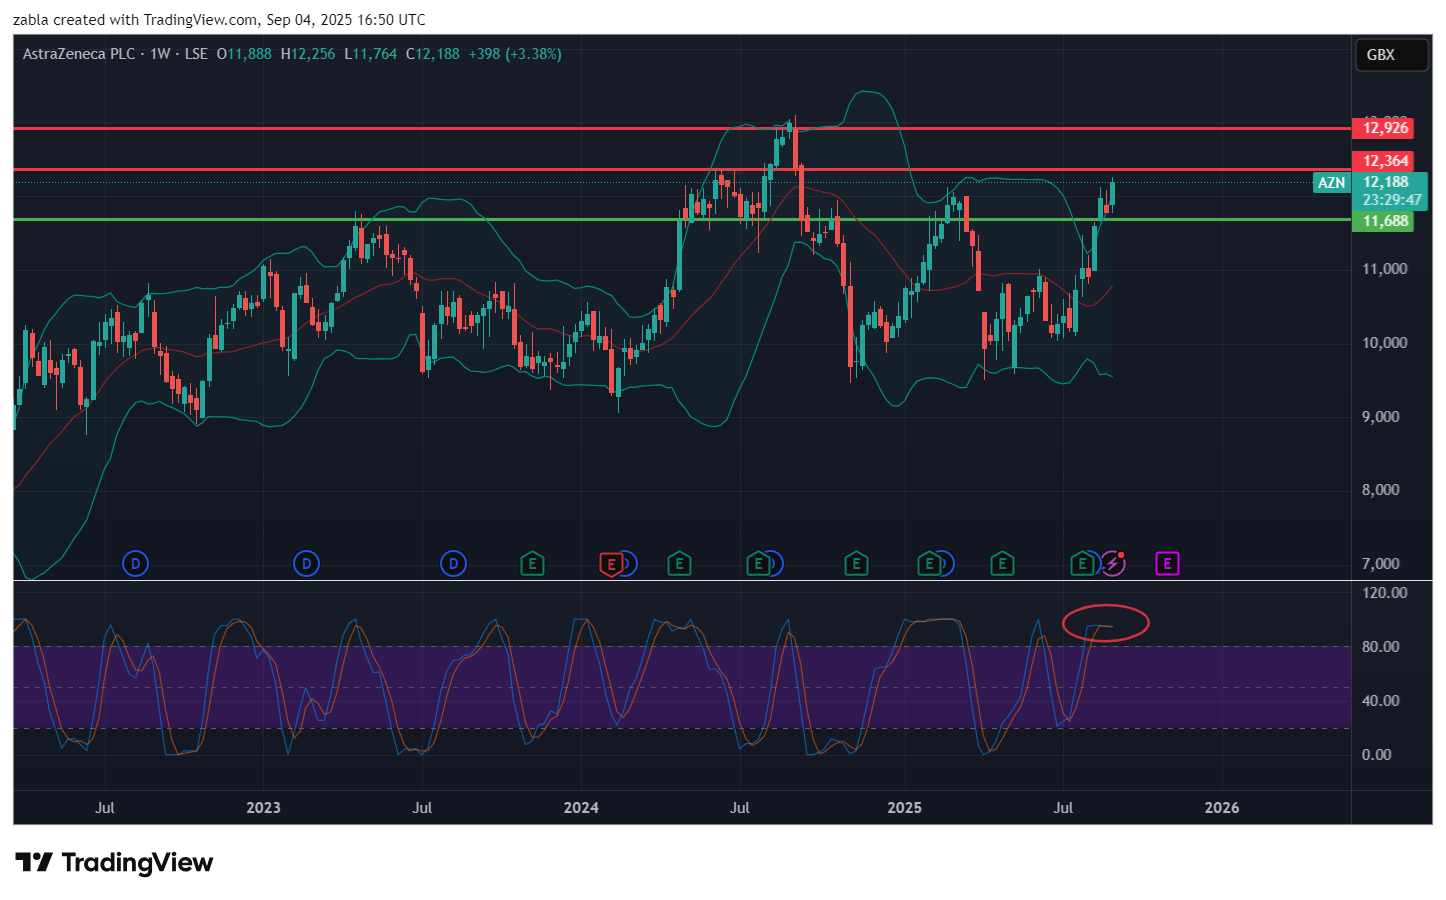This screenshot has width=1446, height=900.
Task: Open the red earnings marker in early 2024
Action: (610, 564)
